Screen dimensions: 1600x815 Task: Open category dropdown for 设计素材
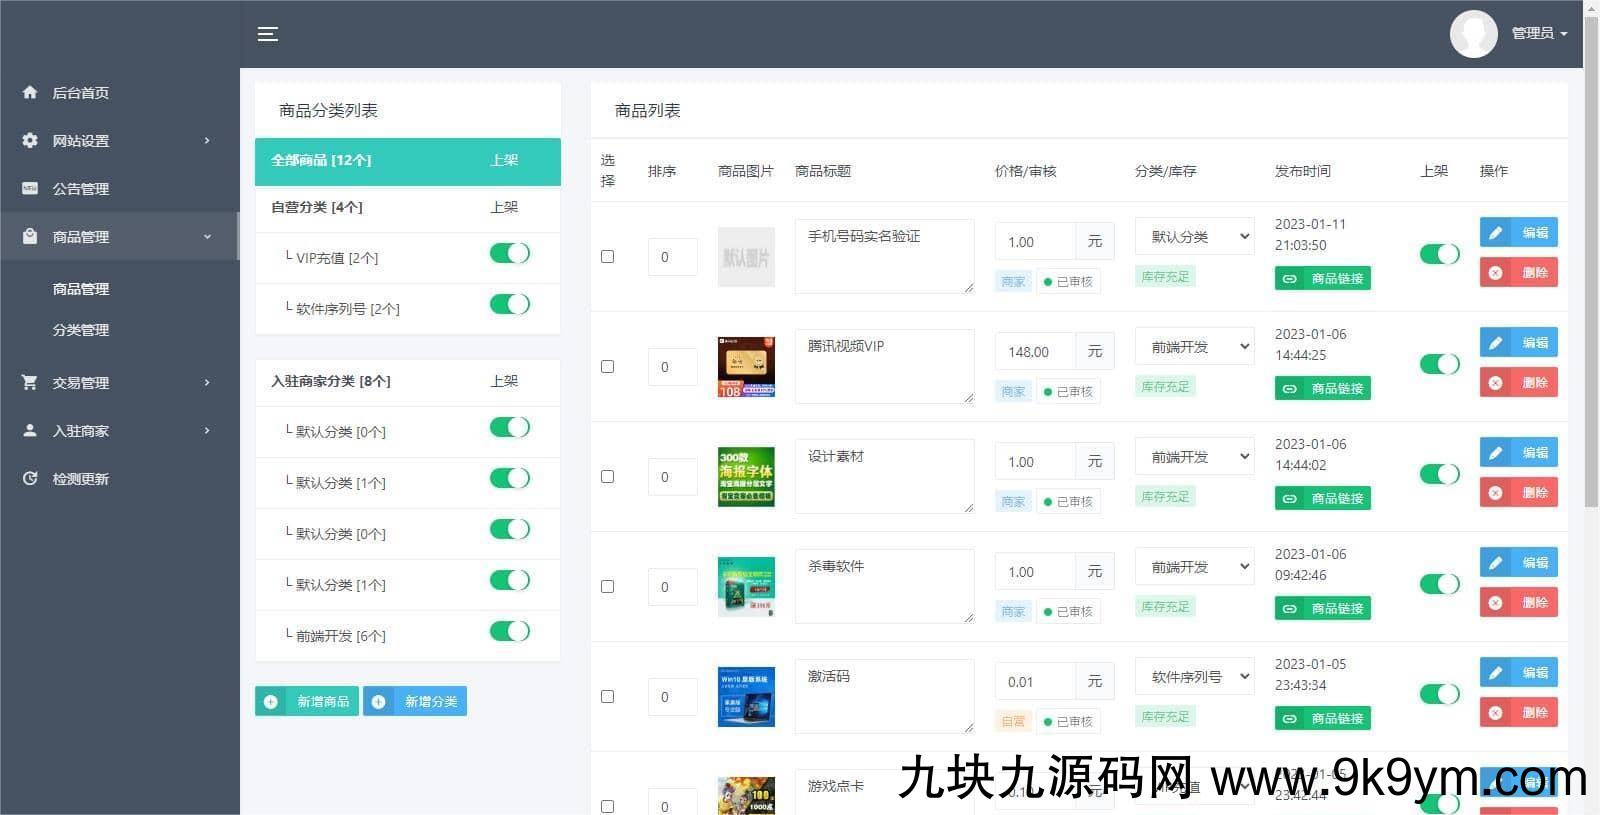point(1195,457)
